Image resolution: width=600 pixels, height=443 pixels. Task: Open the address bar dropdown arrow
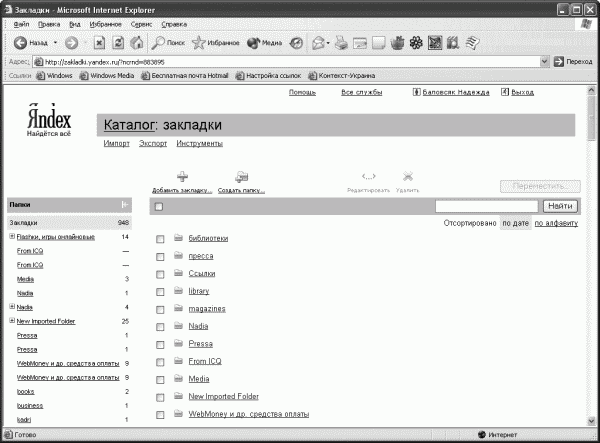[545, 62]
